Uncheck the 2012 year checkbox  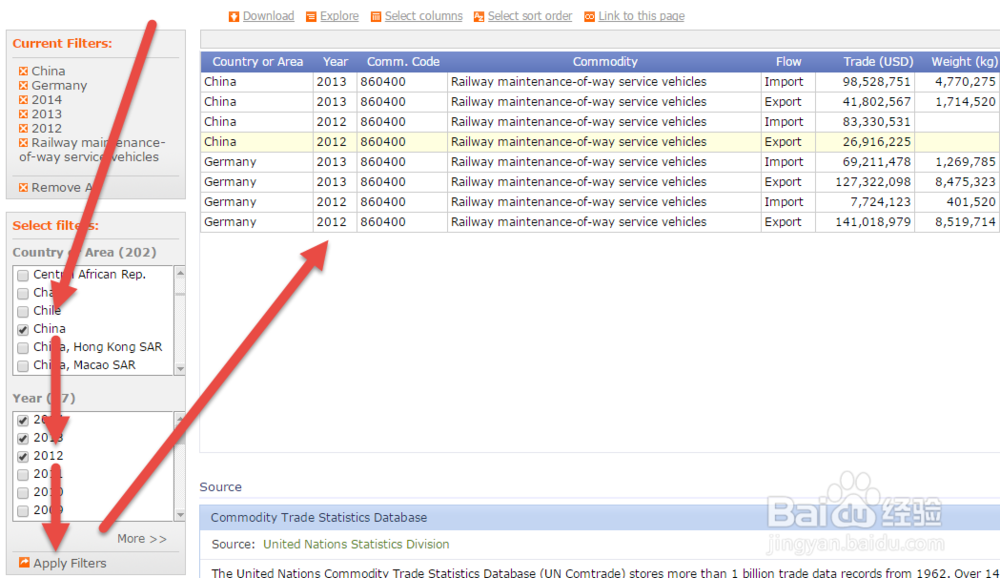(23, 457)
